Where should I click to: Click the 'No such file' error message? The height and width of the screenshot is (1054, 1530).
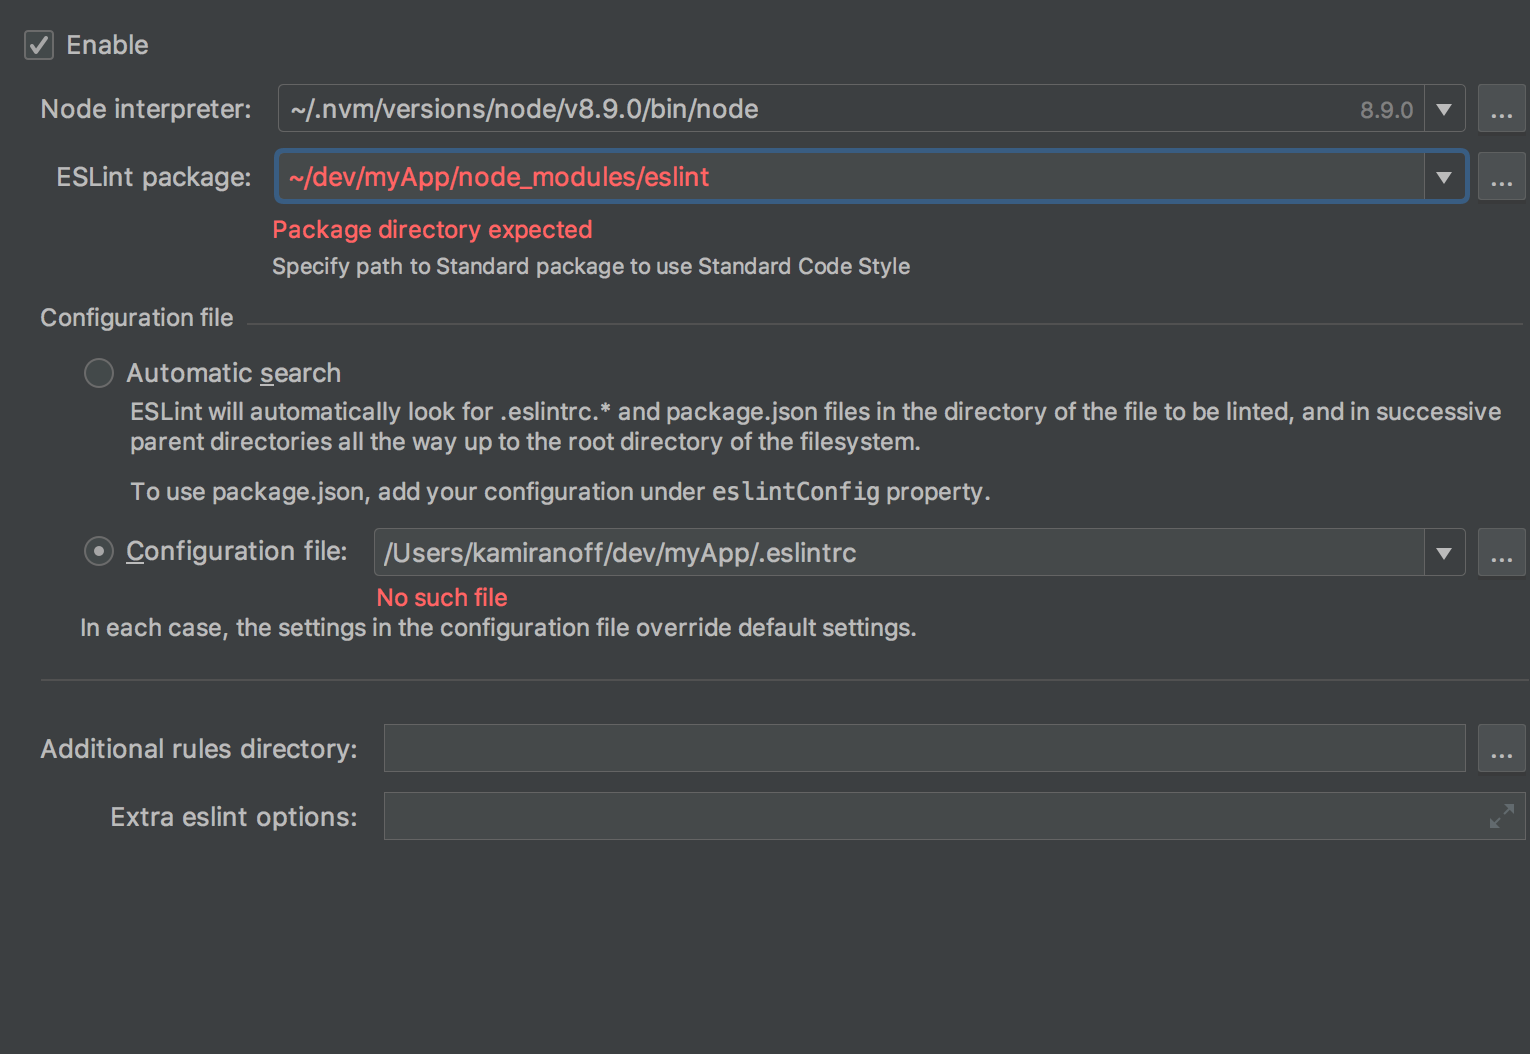(x=442, y=598)
